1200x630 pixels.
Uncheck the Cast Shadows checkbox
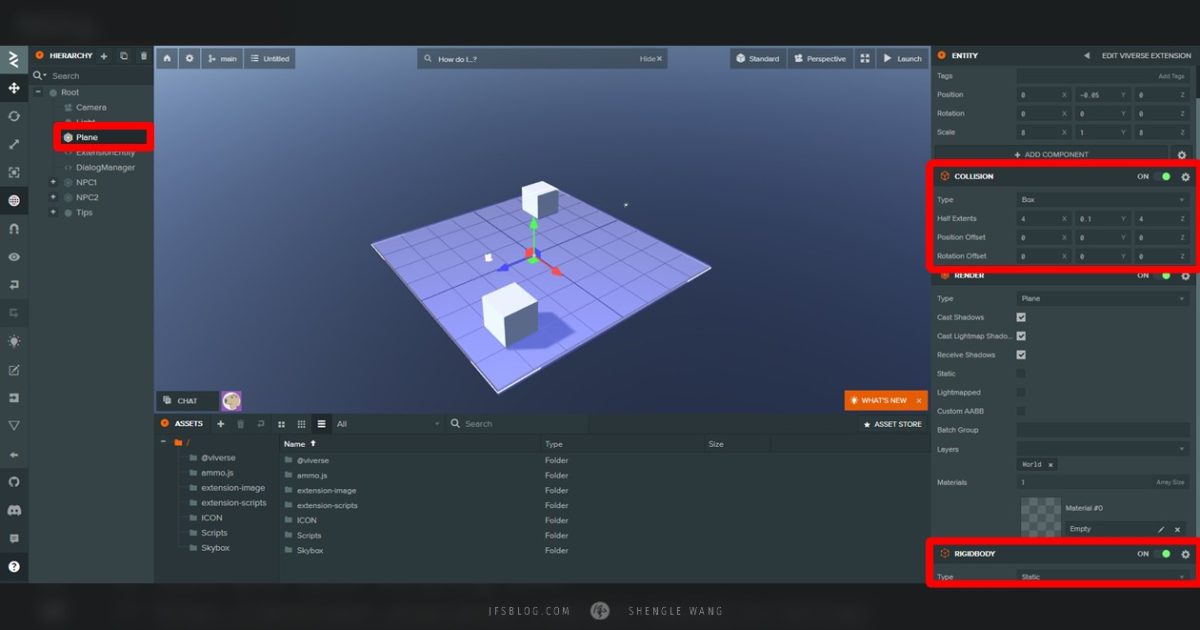1020,317
